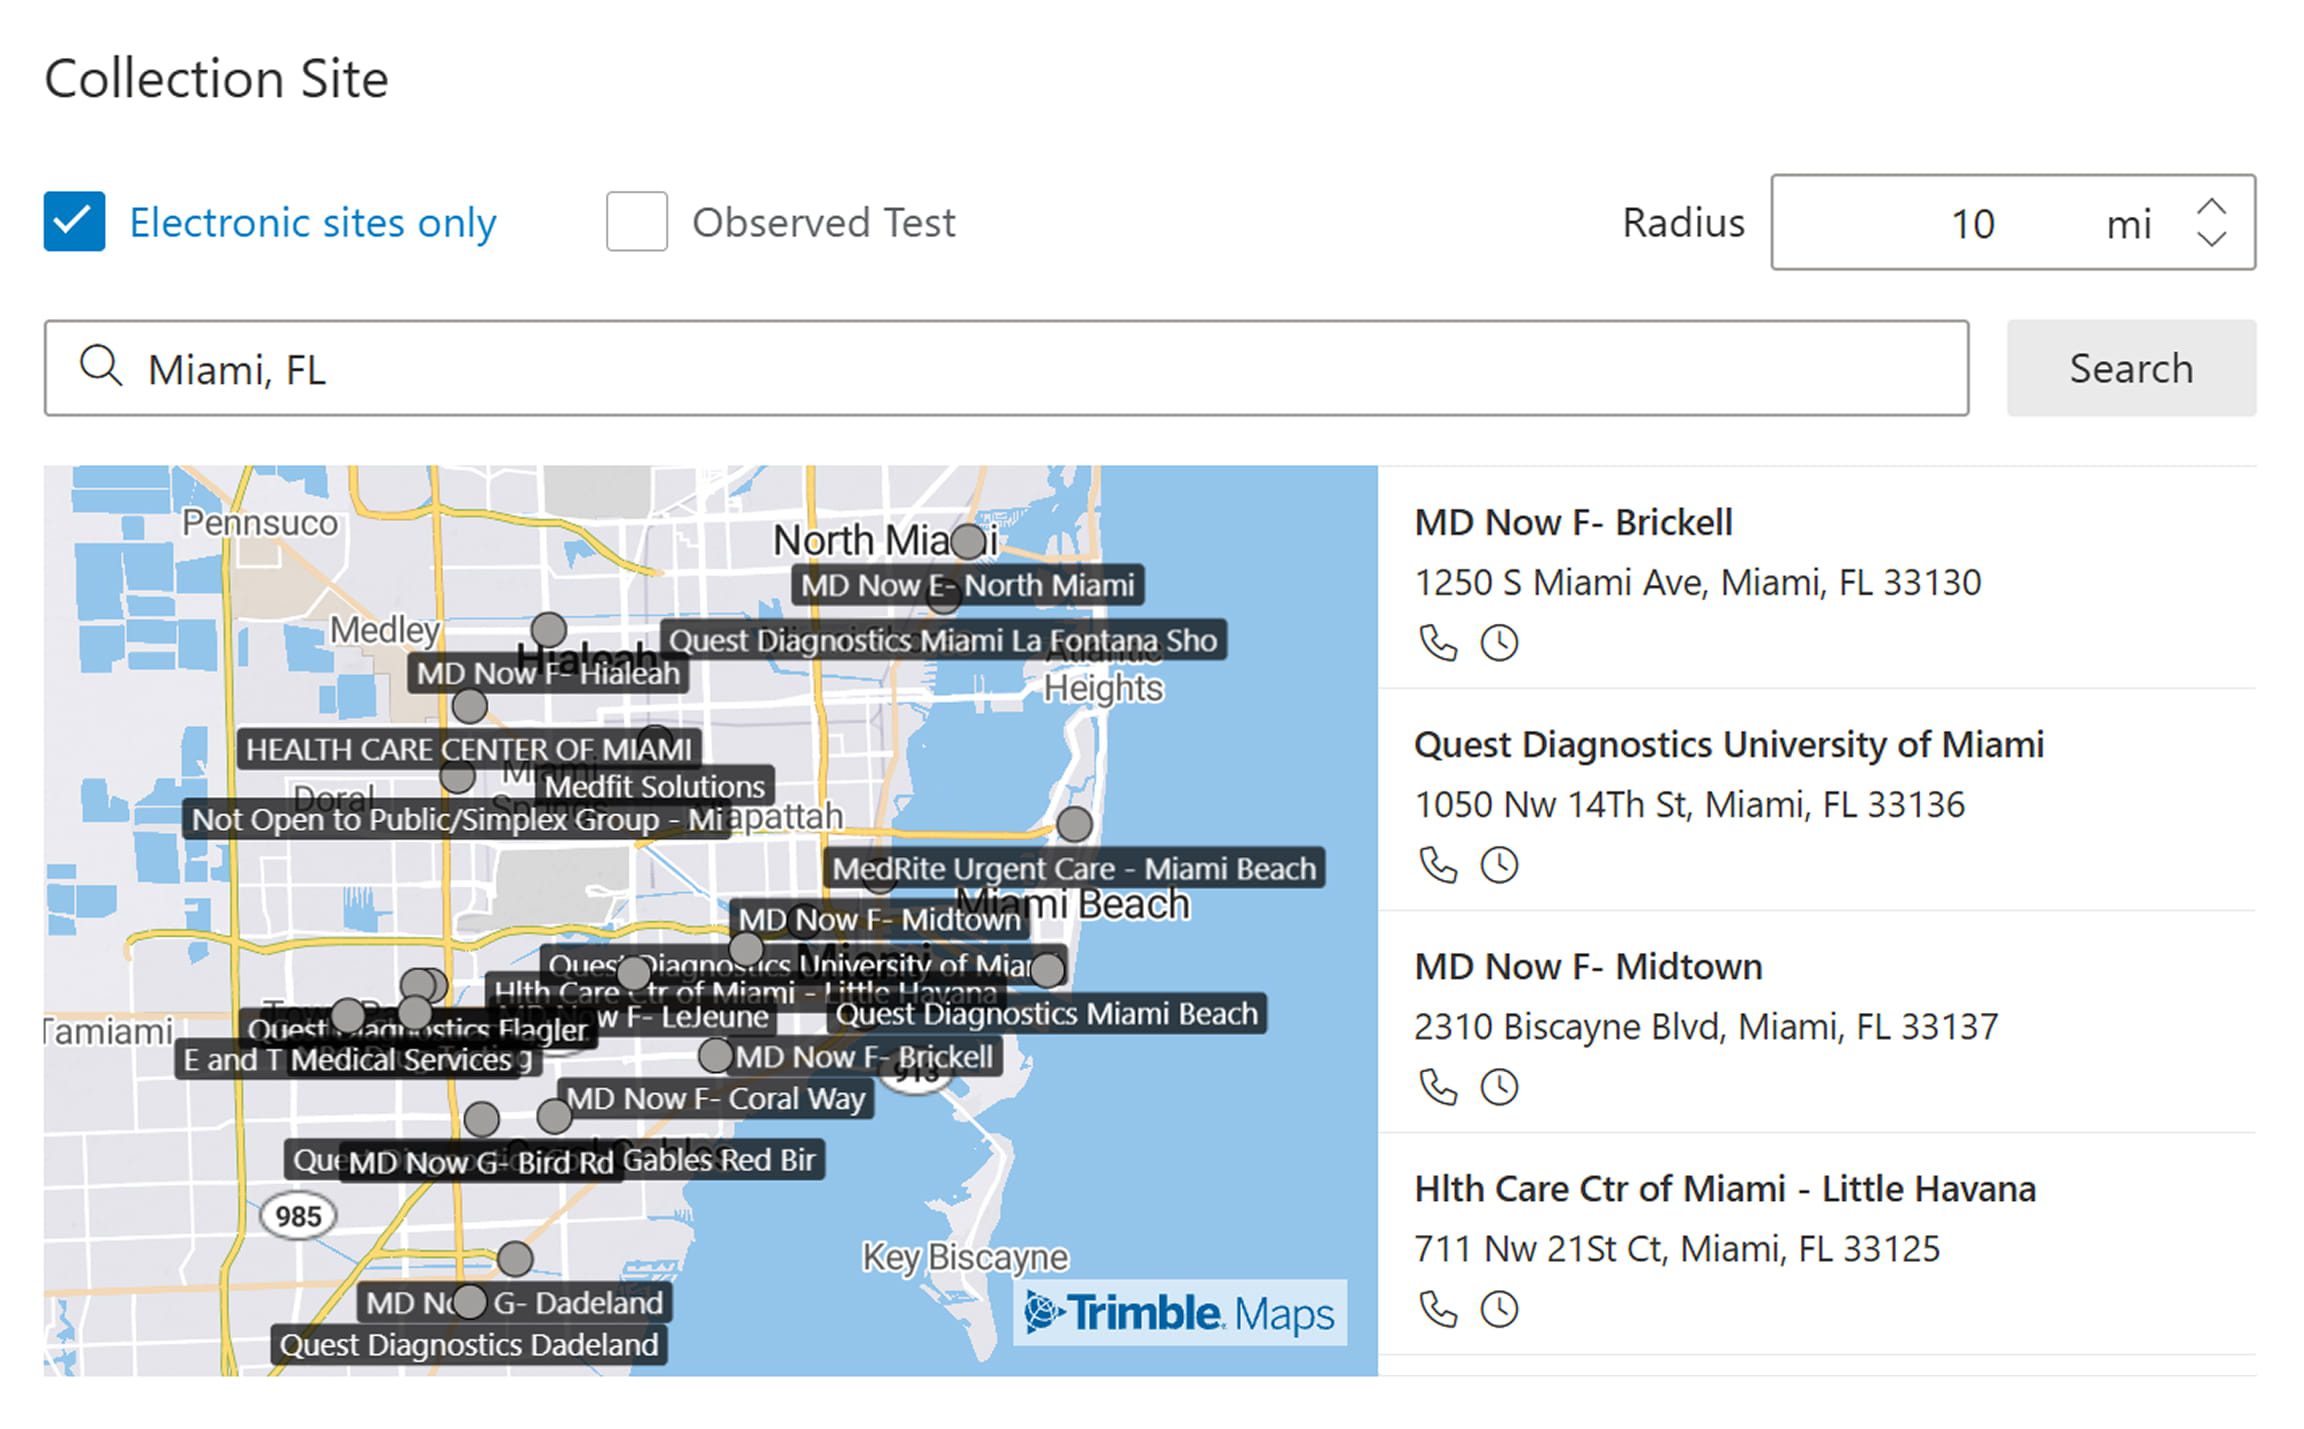Viewport: 2304px width, 1429px height.
Task: Select the MD Now F- Midtown map label
Action: 879,919
